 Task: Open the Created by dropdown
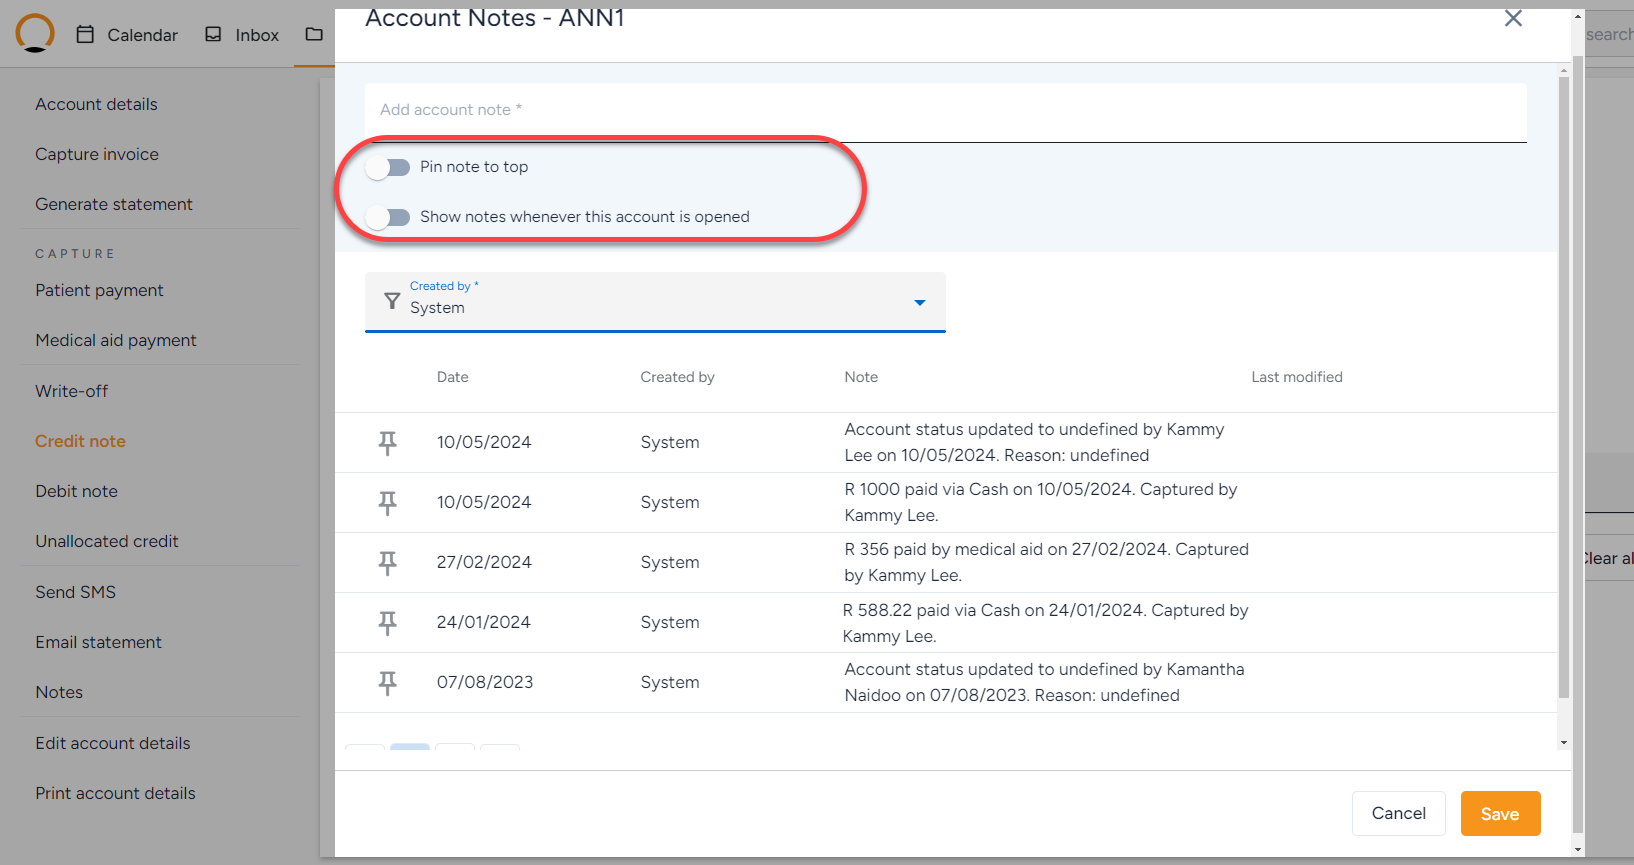click(x=655, y=302)
